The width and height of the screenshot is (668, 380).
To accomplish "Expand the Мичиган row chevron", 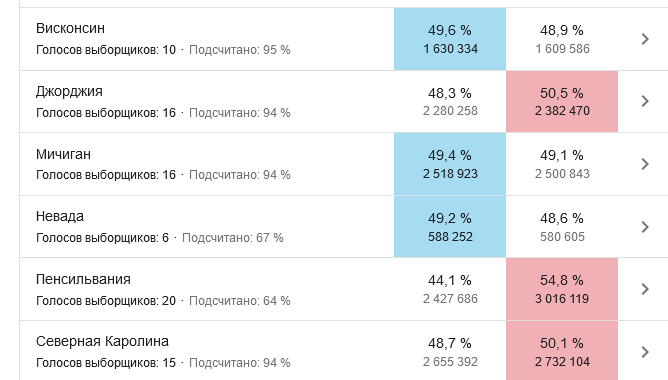I will 645,164.
